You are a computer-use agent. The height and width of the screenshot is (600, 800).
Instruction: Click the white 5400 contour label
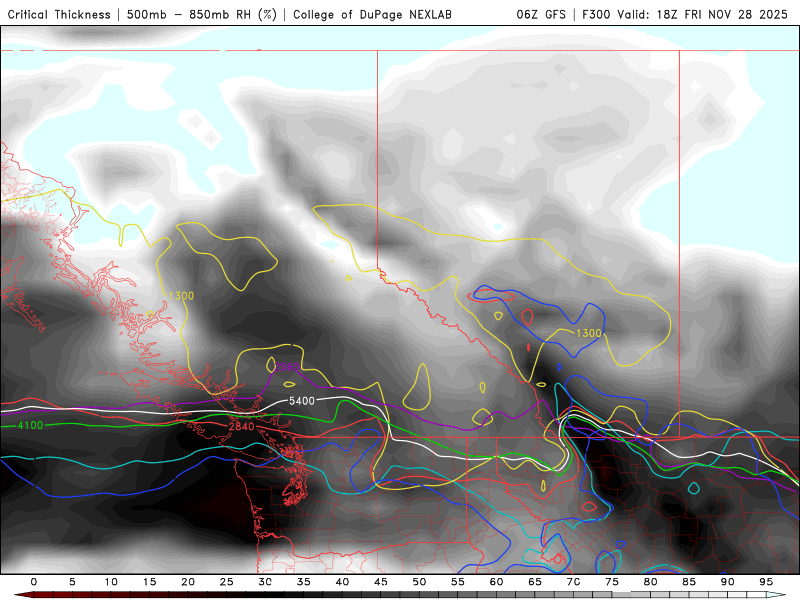click(x=302, y=401)
